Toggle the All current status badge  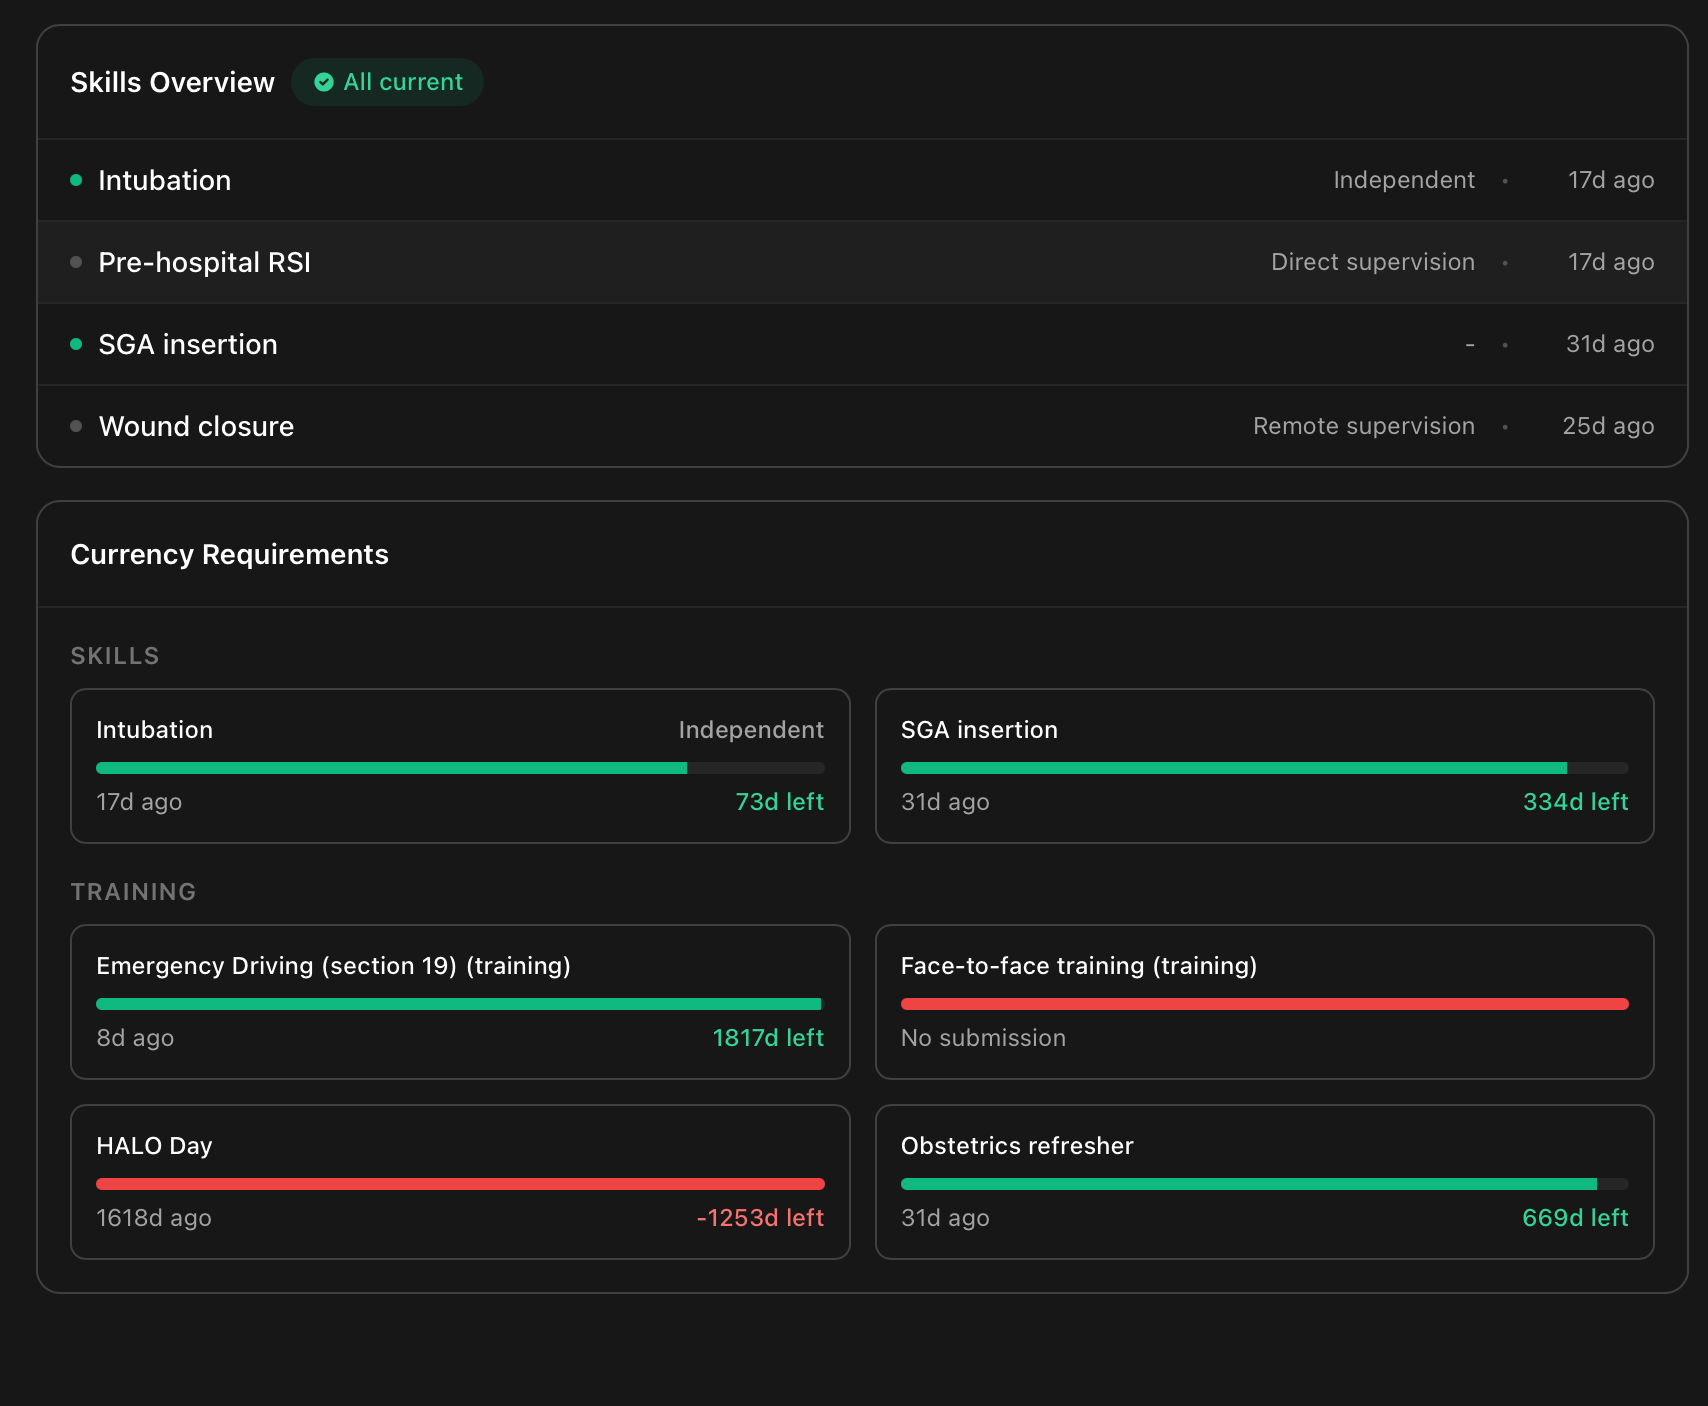pos(388,82)
